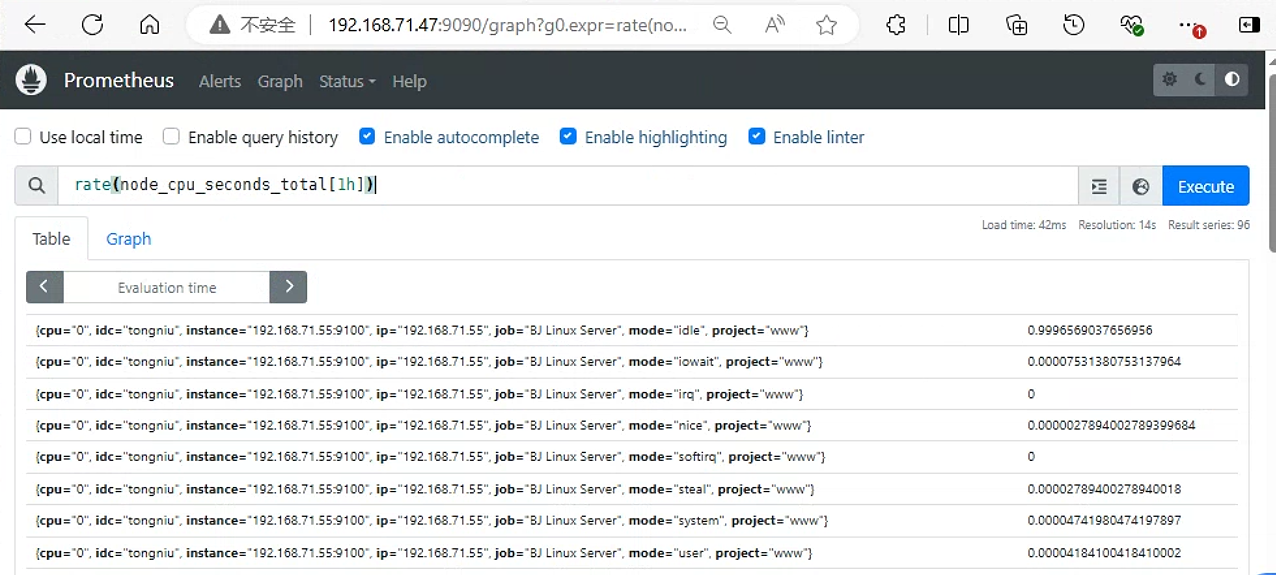
Task: Expand the Status dropdown menu
Action: coord(347,81)
